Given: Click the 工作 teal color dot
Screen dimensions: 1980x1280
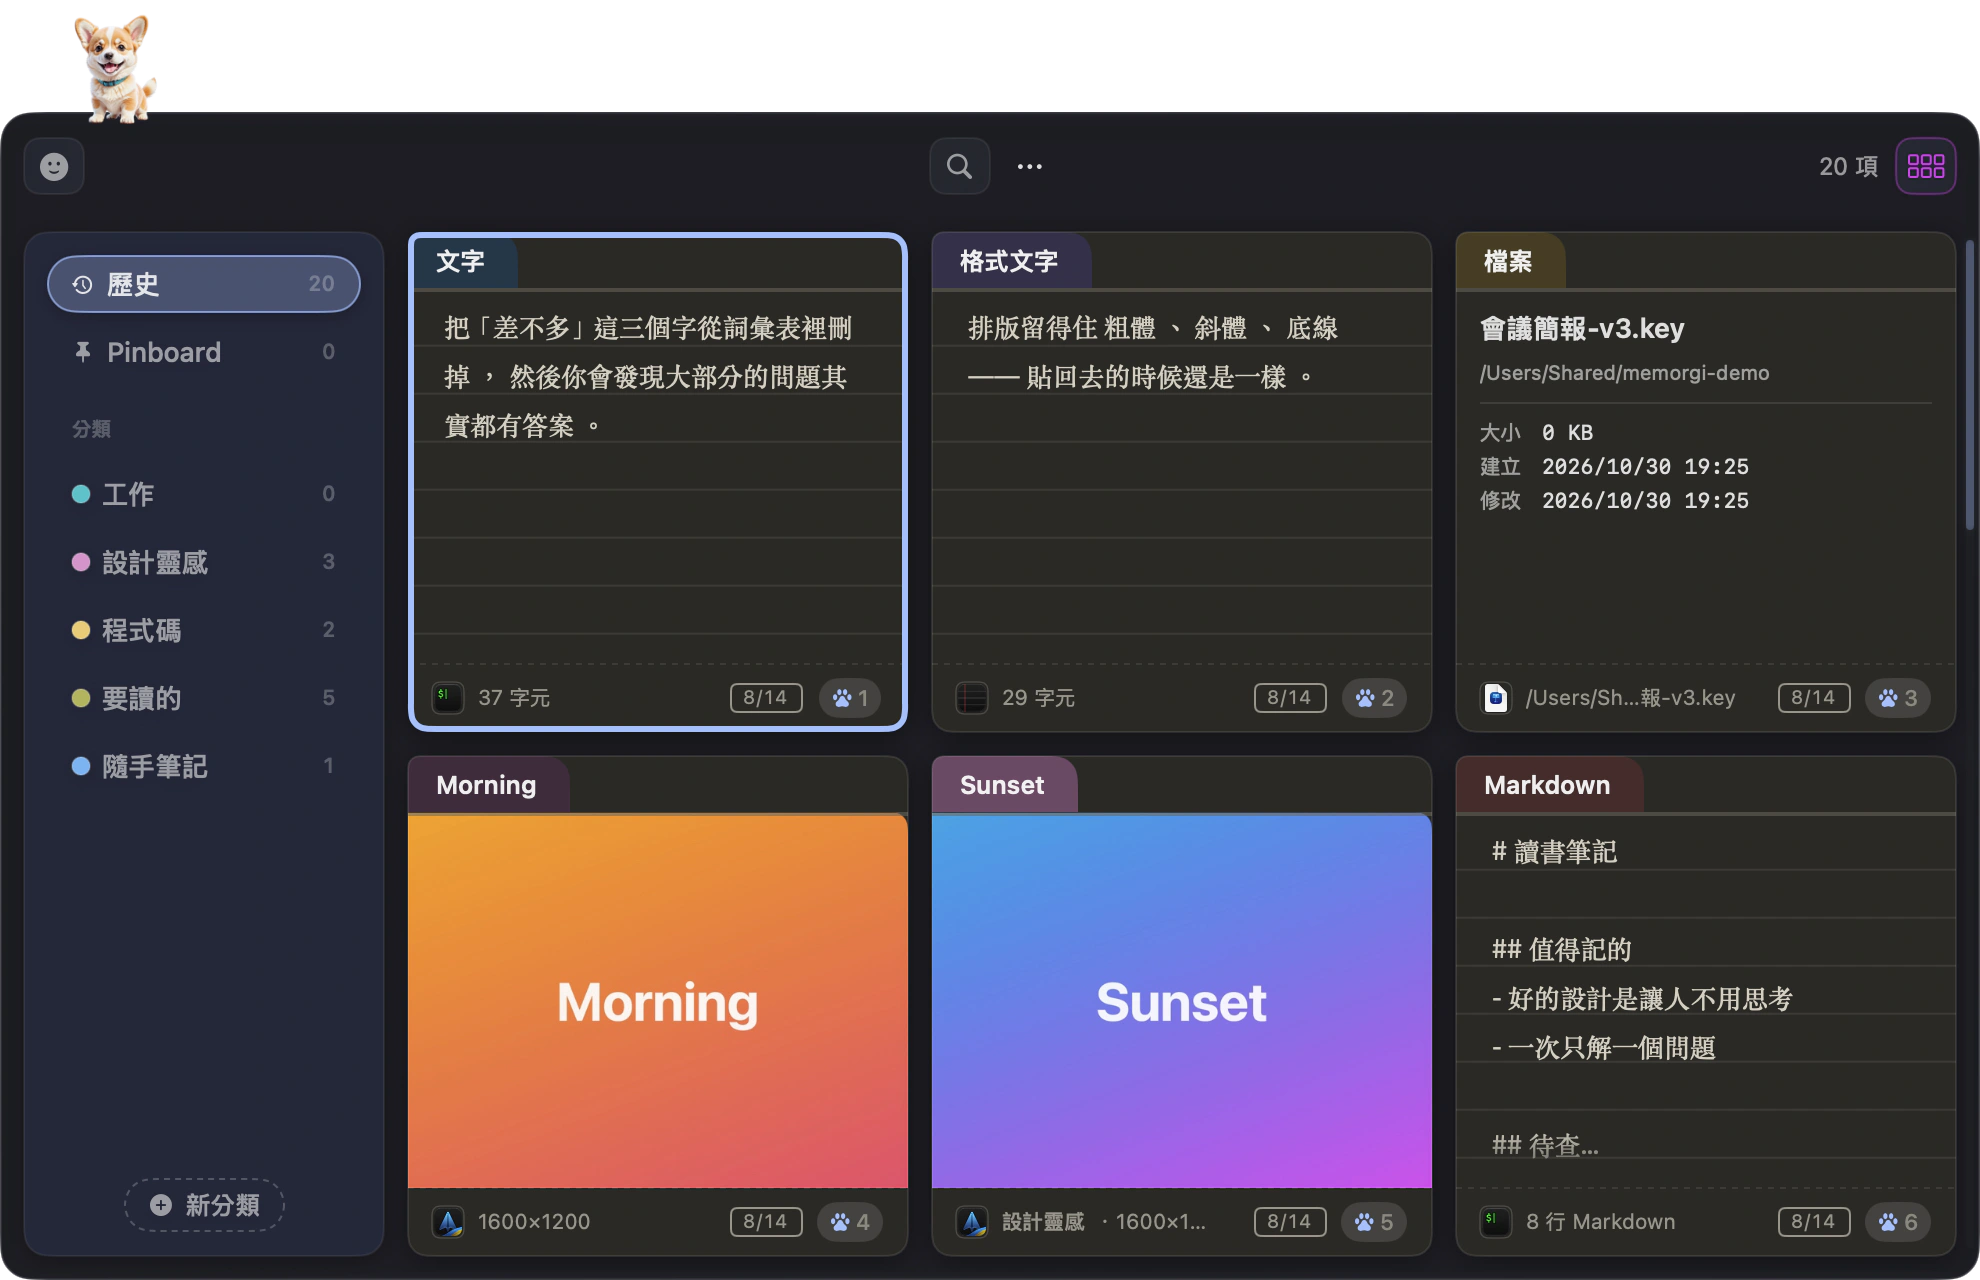Looking at the screenshot, I should pos(81,494).
